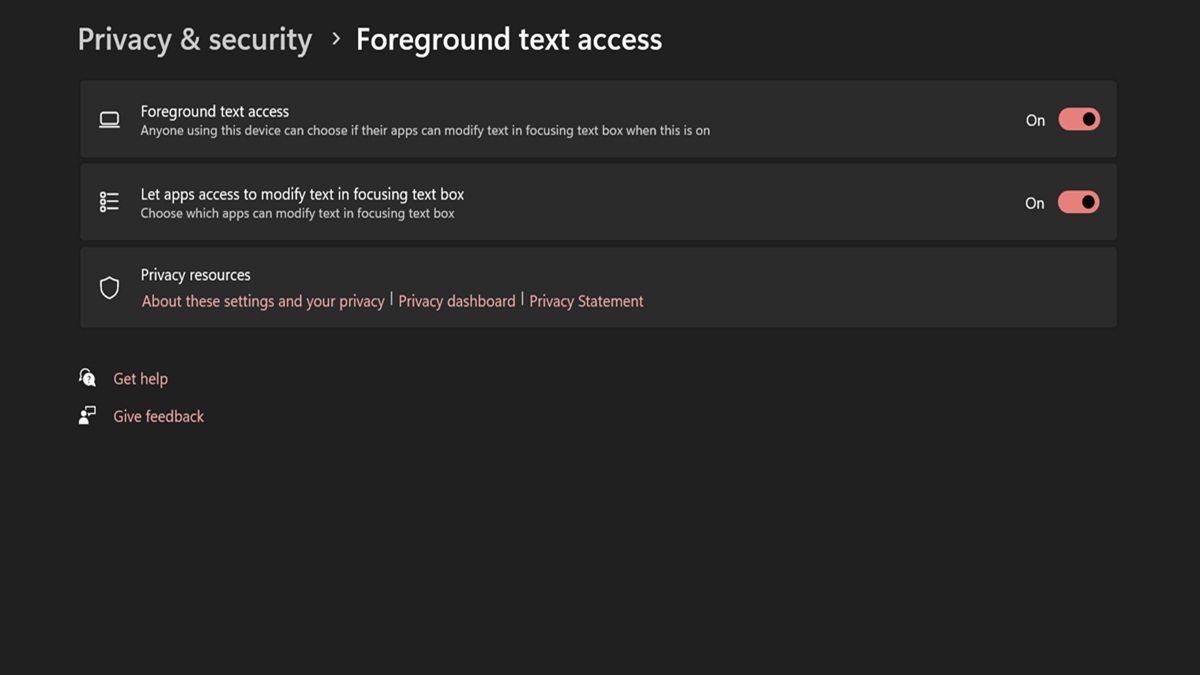1200x675 pixels.
Task: Click the Get help headset icon
Action: point(88,378)
